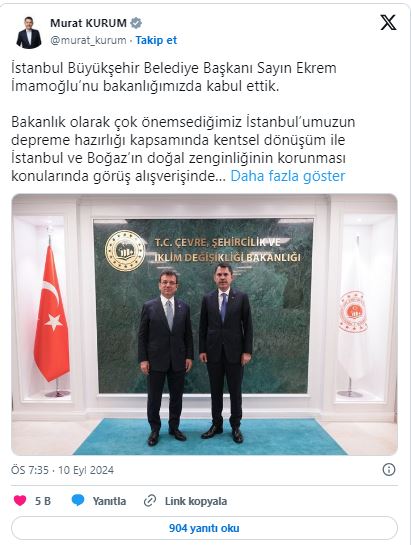Click the Yanıtla reply label
This screenshot has width=411, height=545.
(x=109, y=501)
